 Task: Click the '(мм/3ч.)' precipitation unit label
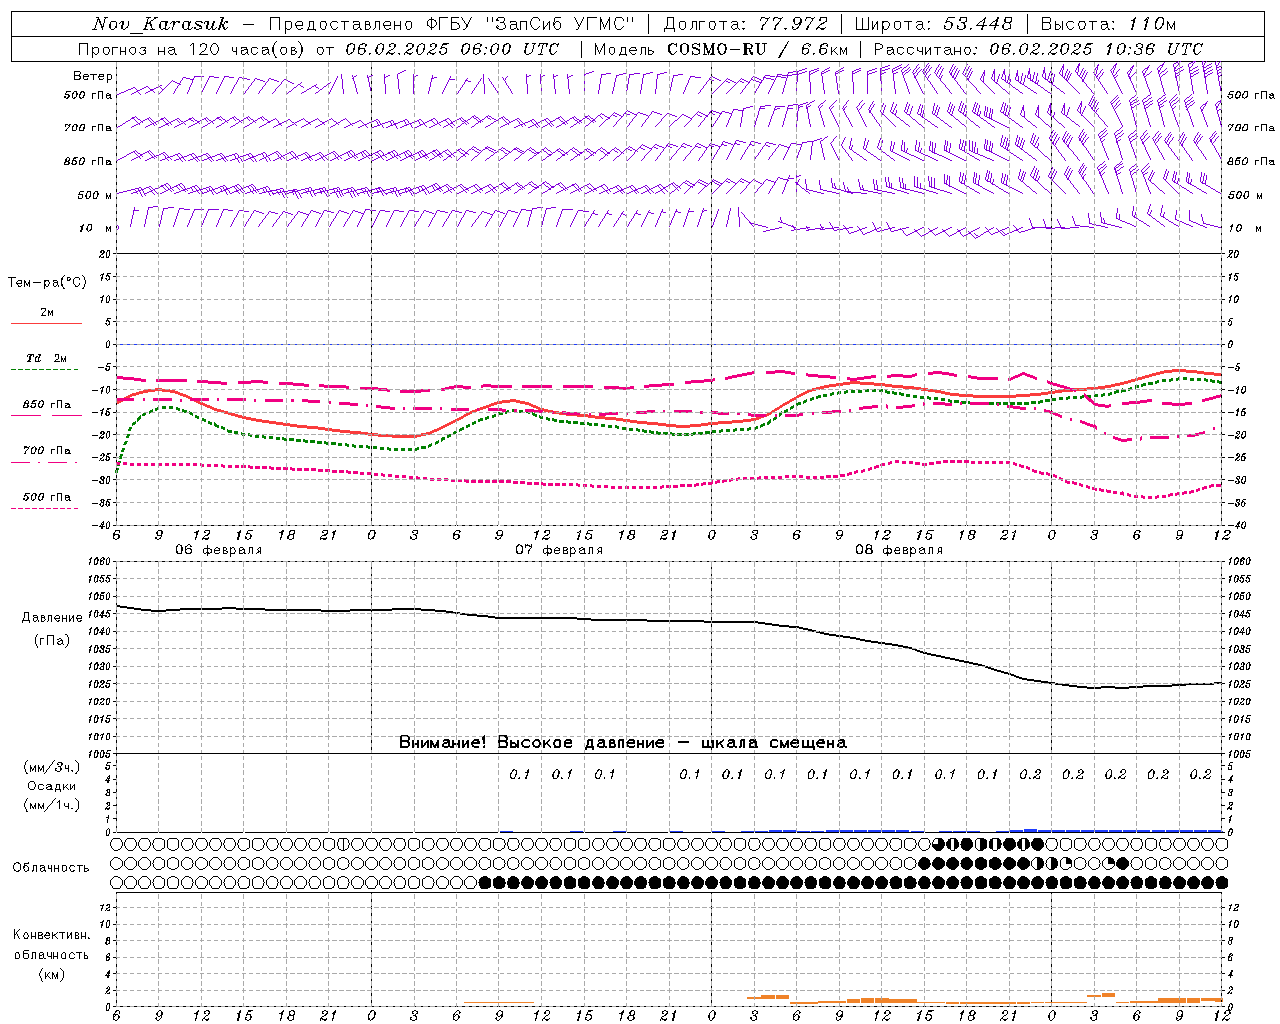[51, 767]
